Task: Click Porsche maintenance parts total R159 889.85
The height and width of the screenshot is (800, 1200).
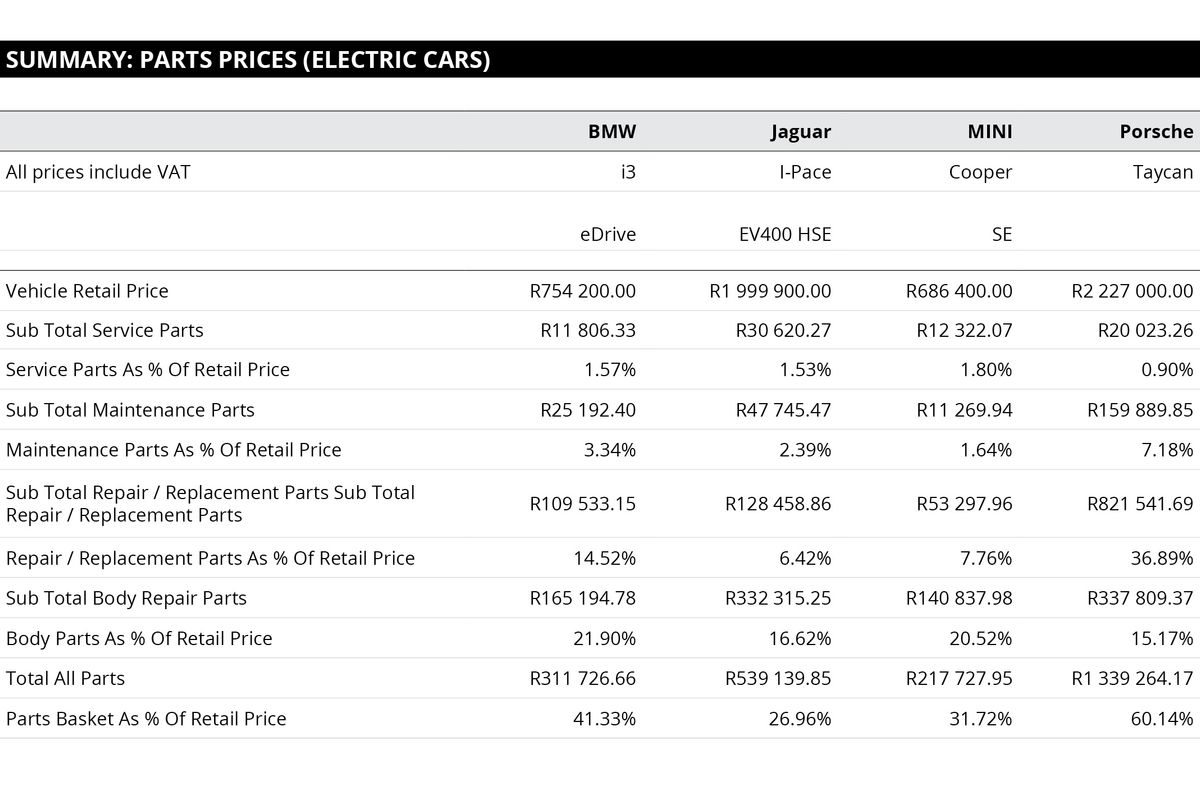Action: [x=1140, y=410]
